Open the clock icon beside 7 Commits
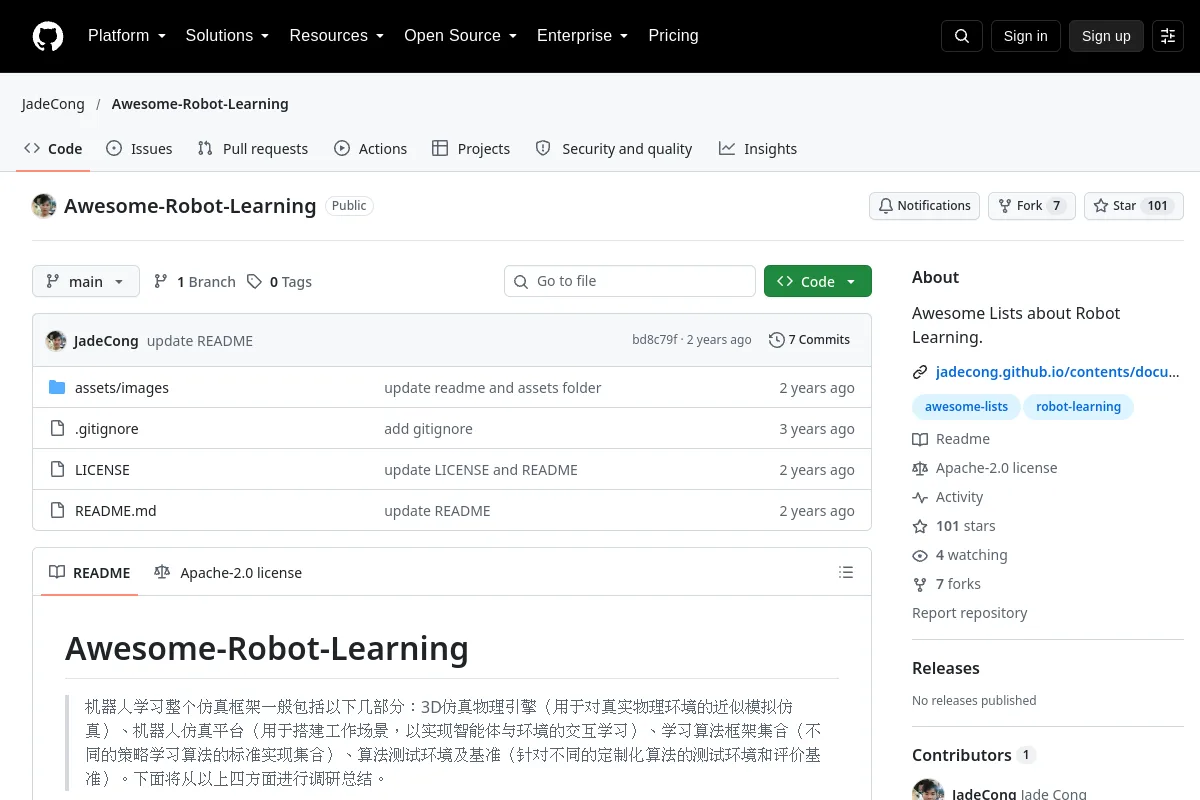Screen dimensions: 1200x800 click(776, 340)
